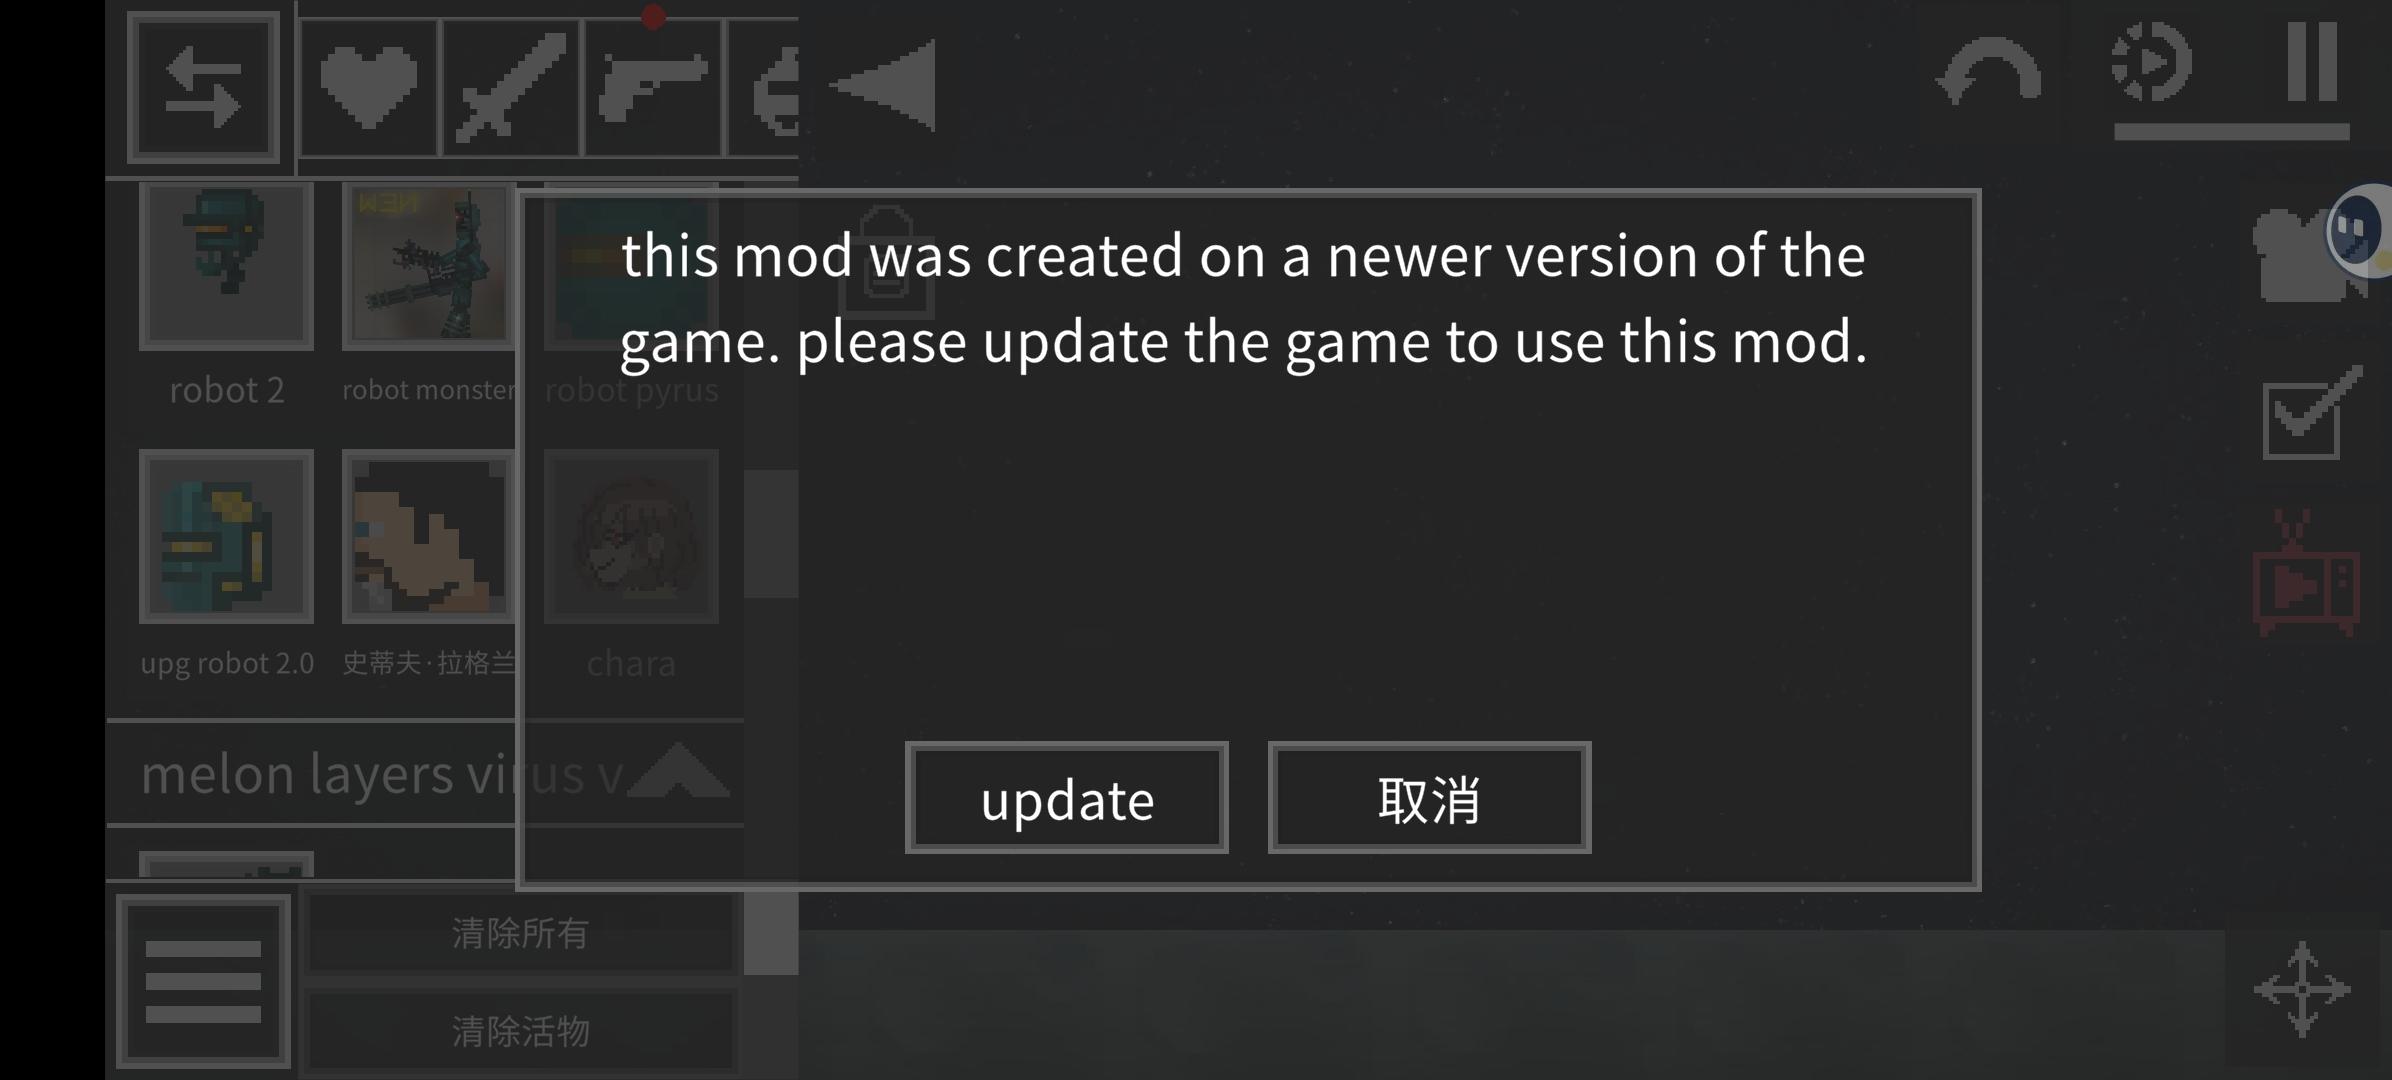Click the swap arrows icon
This screenshot has height=1080, width=2392.
click(203, 88)
